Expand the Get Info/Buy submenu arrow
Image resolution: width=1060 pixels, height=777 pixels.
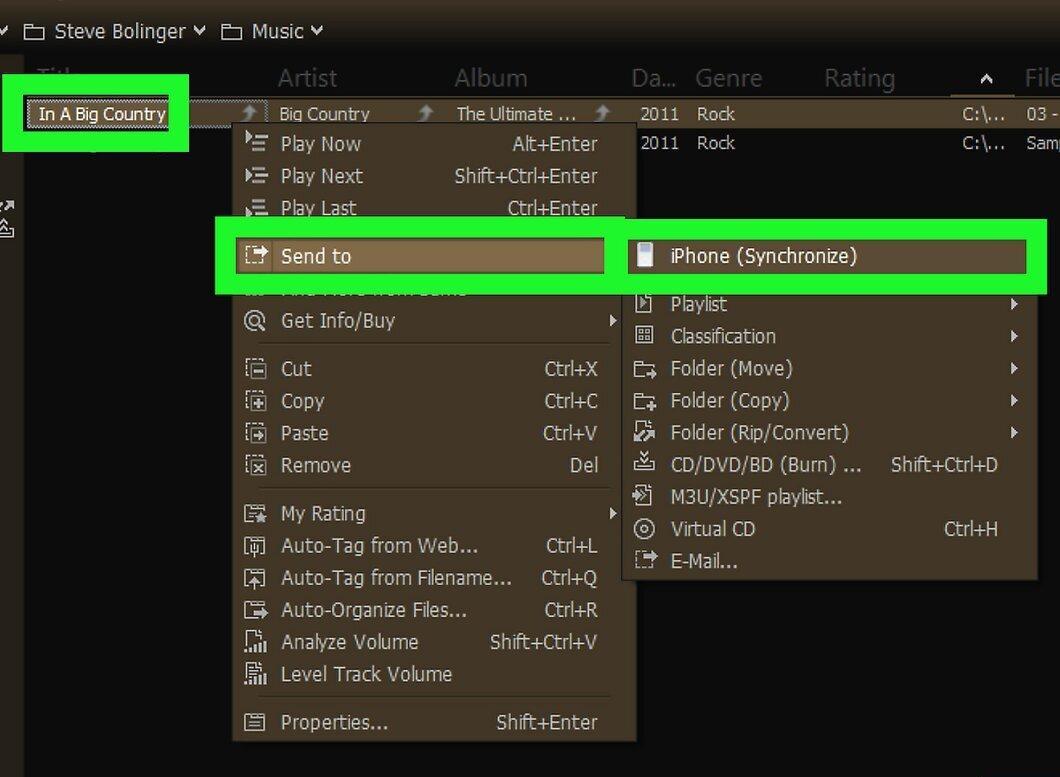coord(612,321)
